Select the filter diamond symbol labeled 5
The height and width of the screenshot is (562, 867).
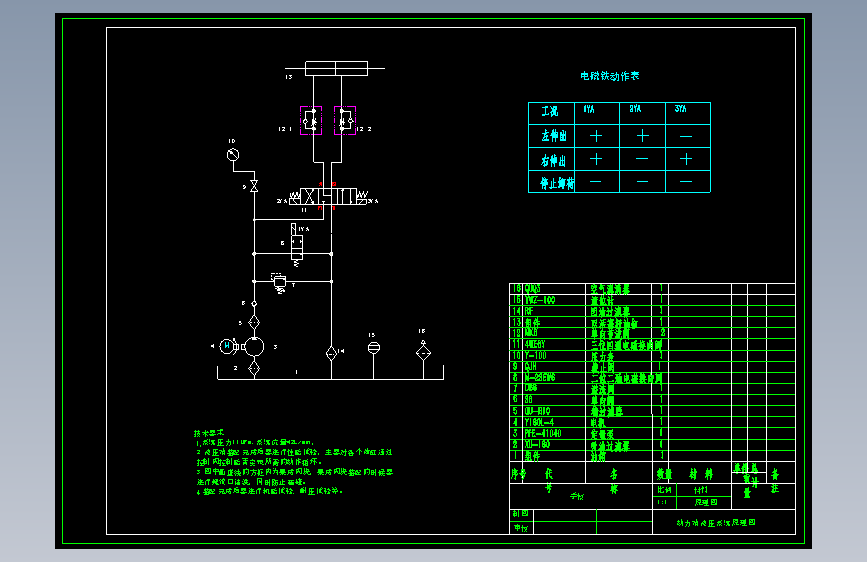pyautogui.click(x=254, y=322)
